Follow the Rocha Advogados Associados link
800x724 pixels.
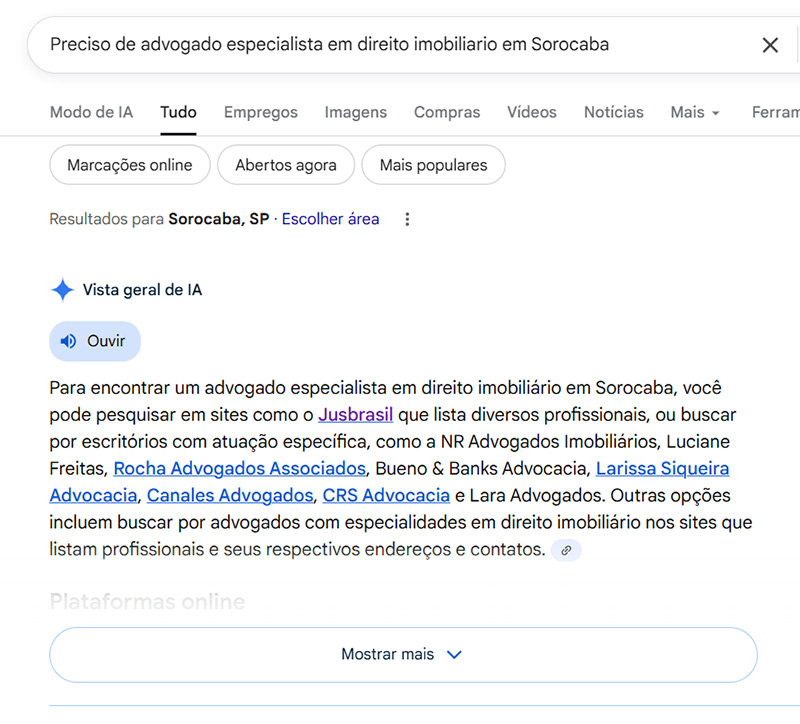click(239, 468)
